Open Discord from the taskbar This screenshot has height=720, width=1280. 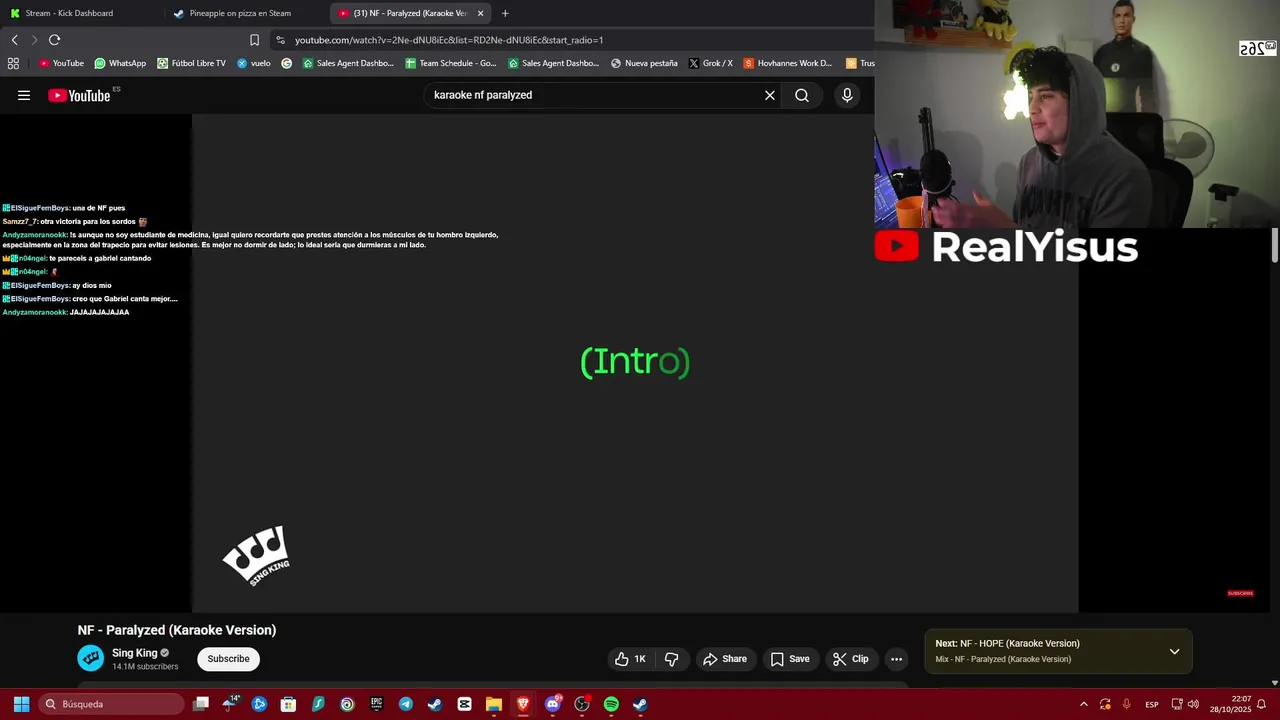pos(553,704)
